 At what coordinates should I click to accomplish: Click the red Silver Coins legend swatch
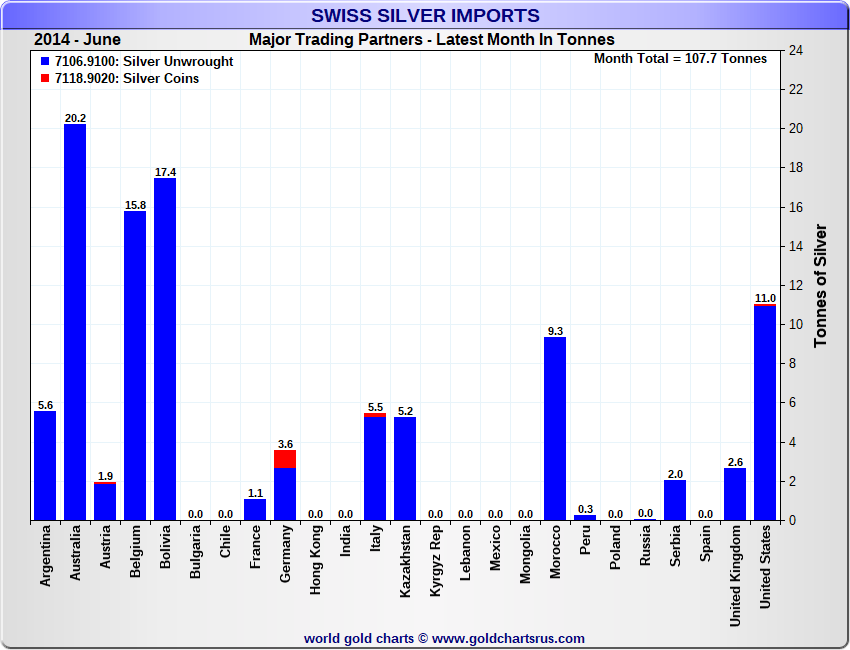click(x=45, y=79)
